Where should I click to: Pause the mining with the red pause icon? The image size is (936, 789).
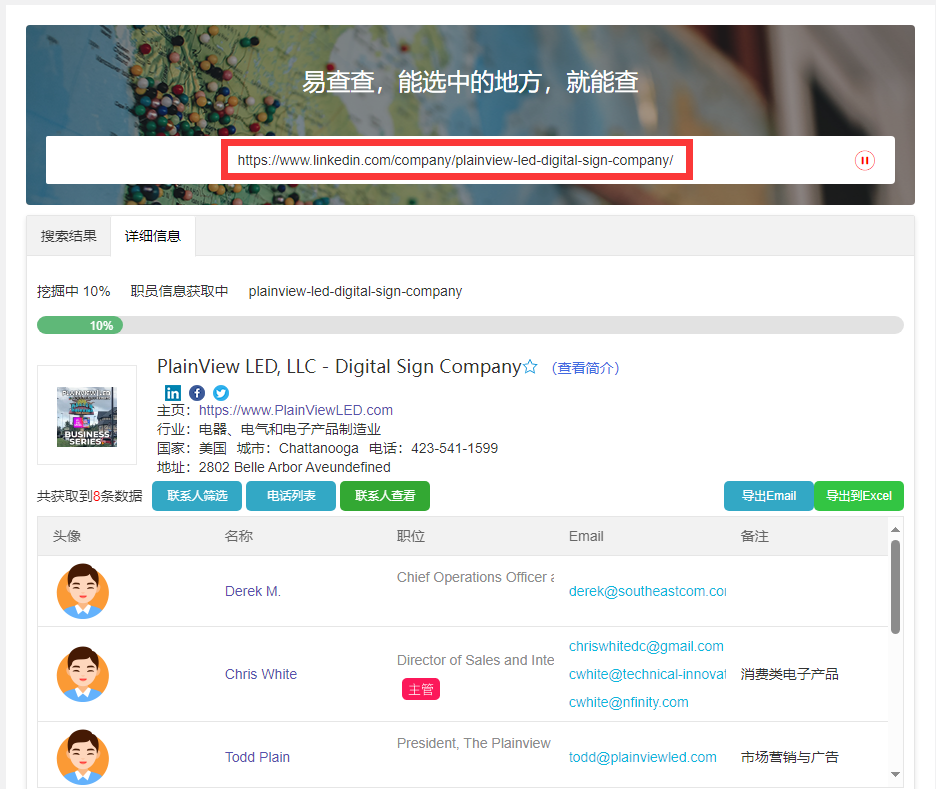864,161
